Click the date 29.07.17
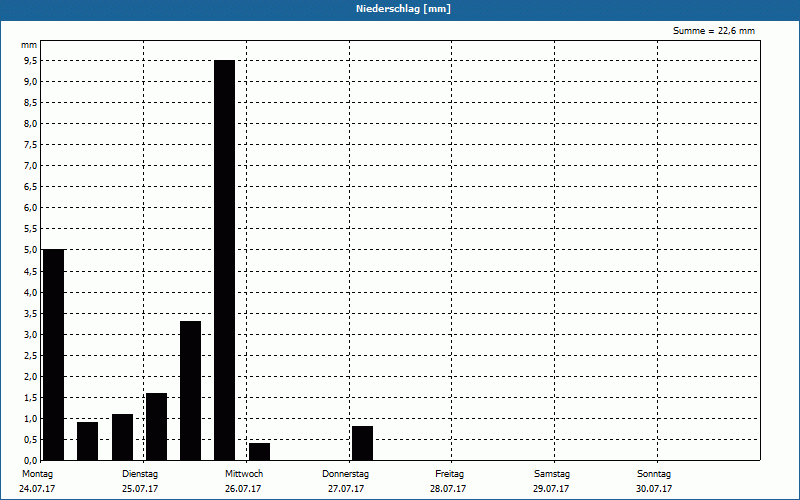The image size is (800, 500). 551,489
